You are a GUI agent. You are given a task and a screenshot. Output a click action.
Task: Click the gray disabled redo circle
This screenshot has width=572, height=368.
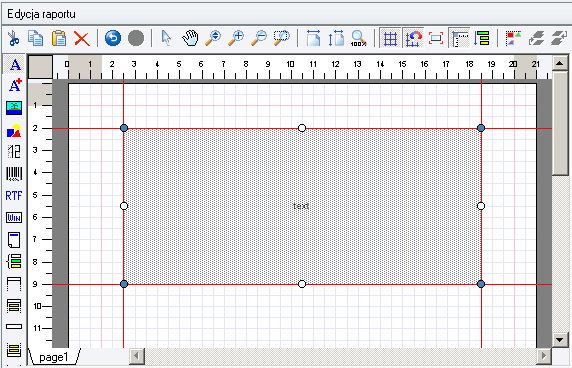pos(136,38)
